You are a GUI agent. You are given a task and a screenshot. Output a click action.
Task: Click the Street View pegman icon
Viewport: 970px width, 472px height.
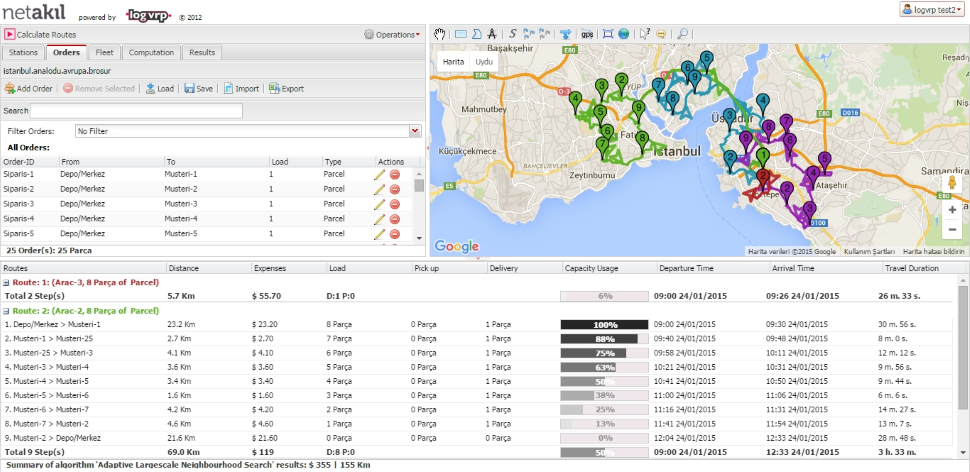pyautogui.click(x=952, y=184)
